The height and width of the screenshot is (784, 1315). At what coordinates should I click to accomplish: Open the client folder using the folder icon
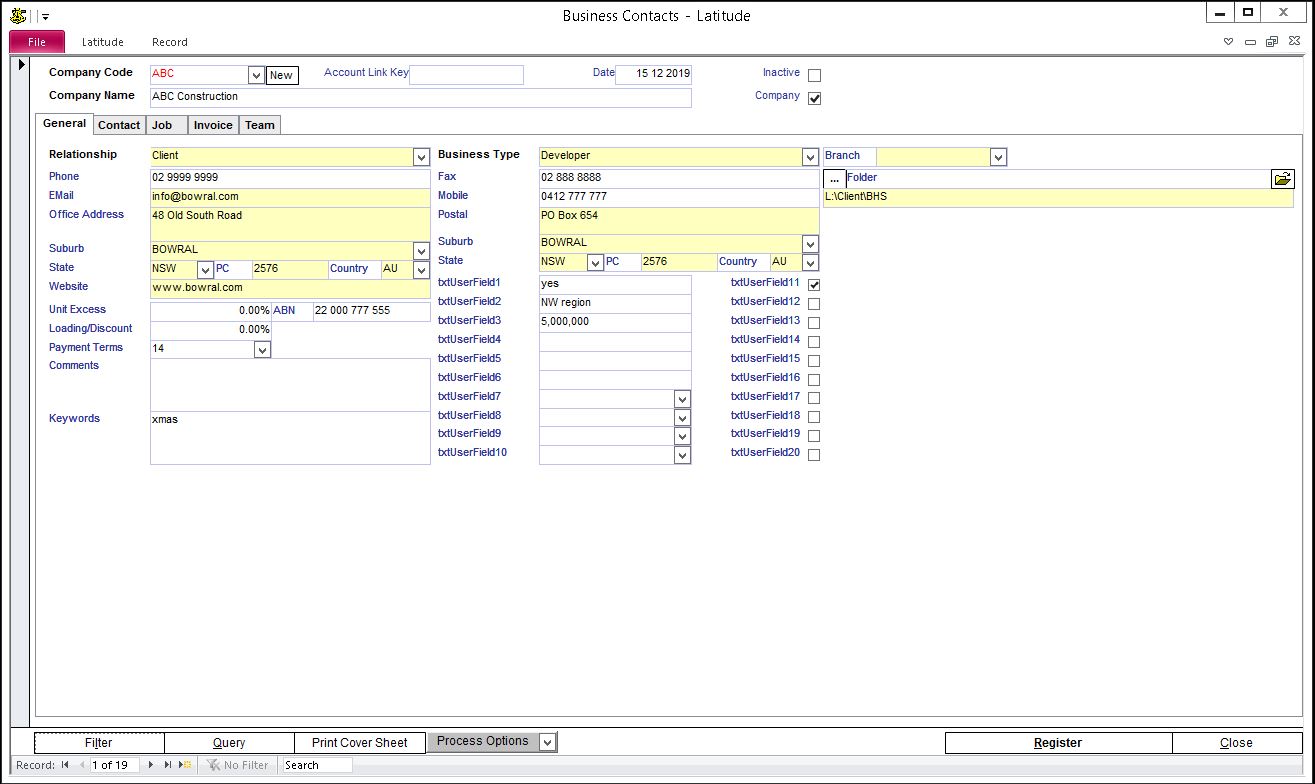click(1282, 179)
